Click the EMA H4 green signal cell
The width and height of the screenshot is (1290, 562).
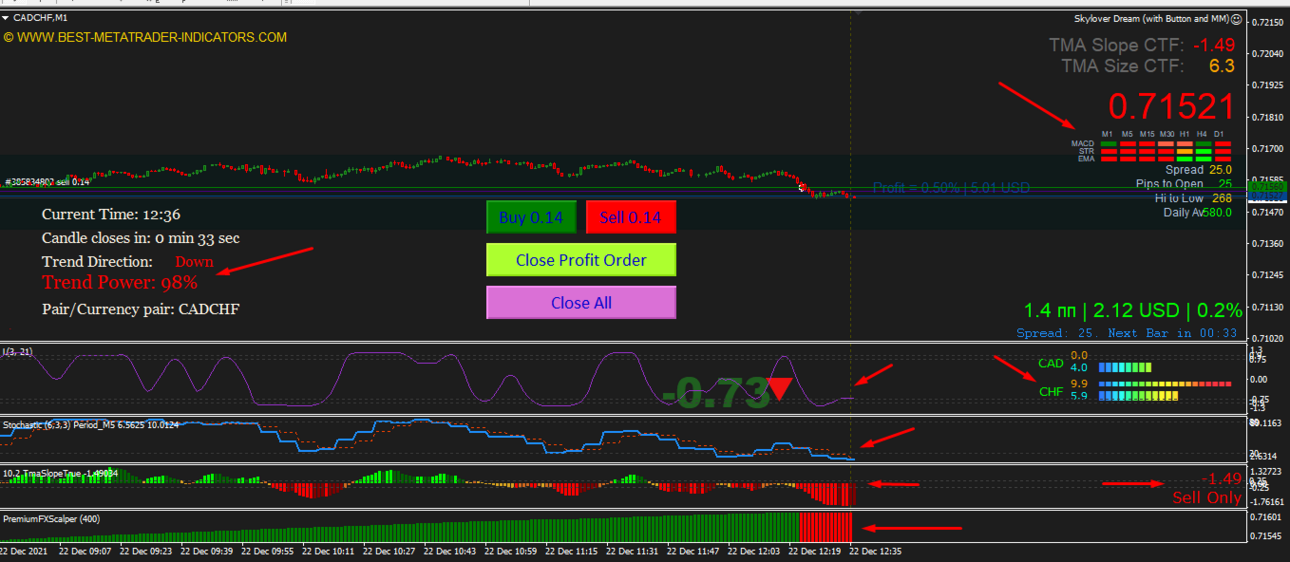[1204, 158]
